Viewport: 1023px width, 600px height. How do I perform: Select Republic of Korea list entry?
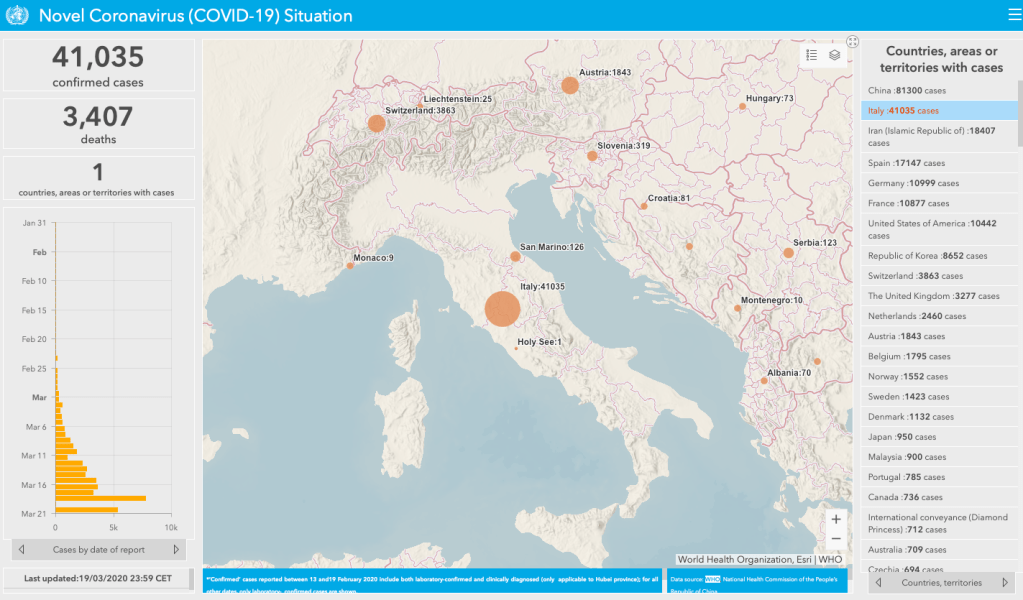tap(927, 255)
